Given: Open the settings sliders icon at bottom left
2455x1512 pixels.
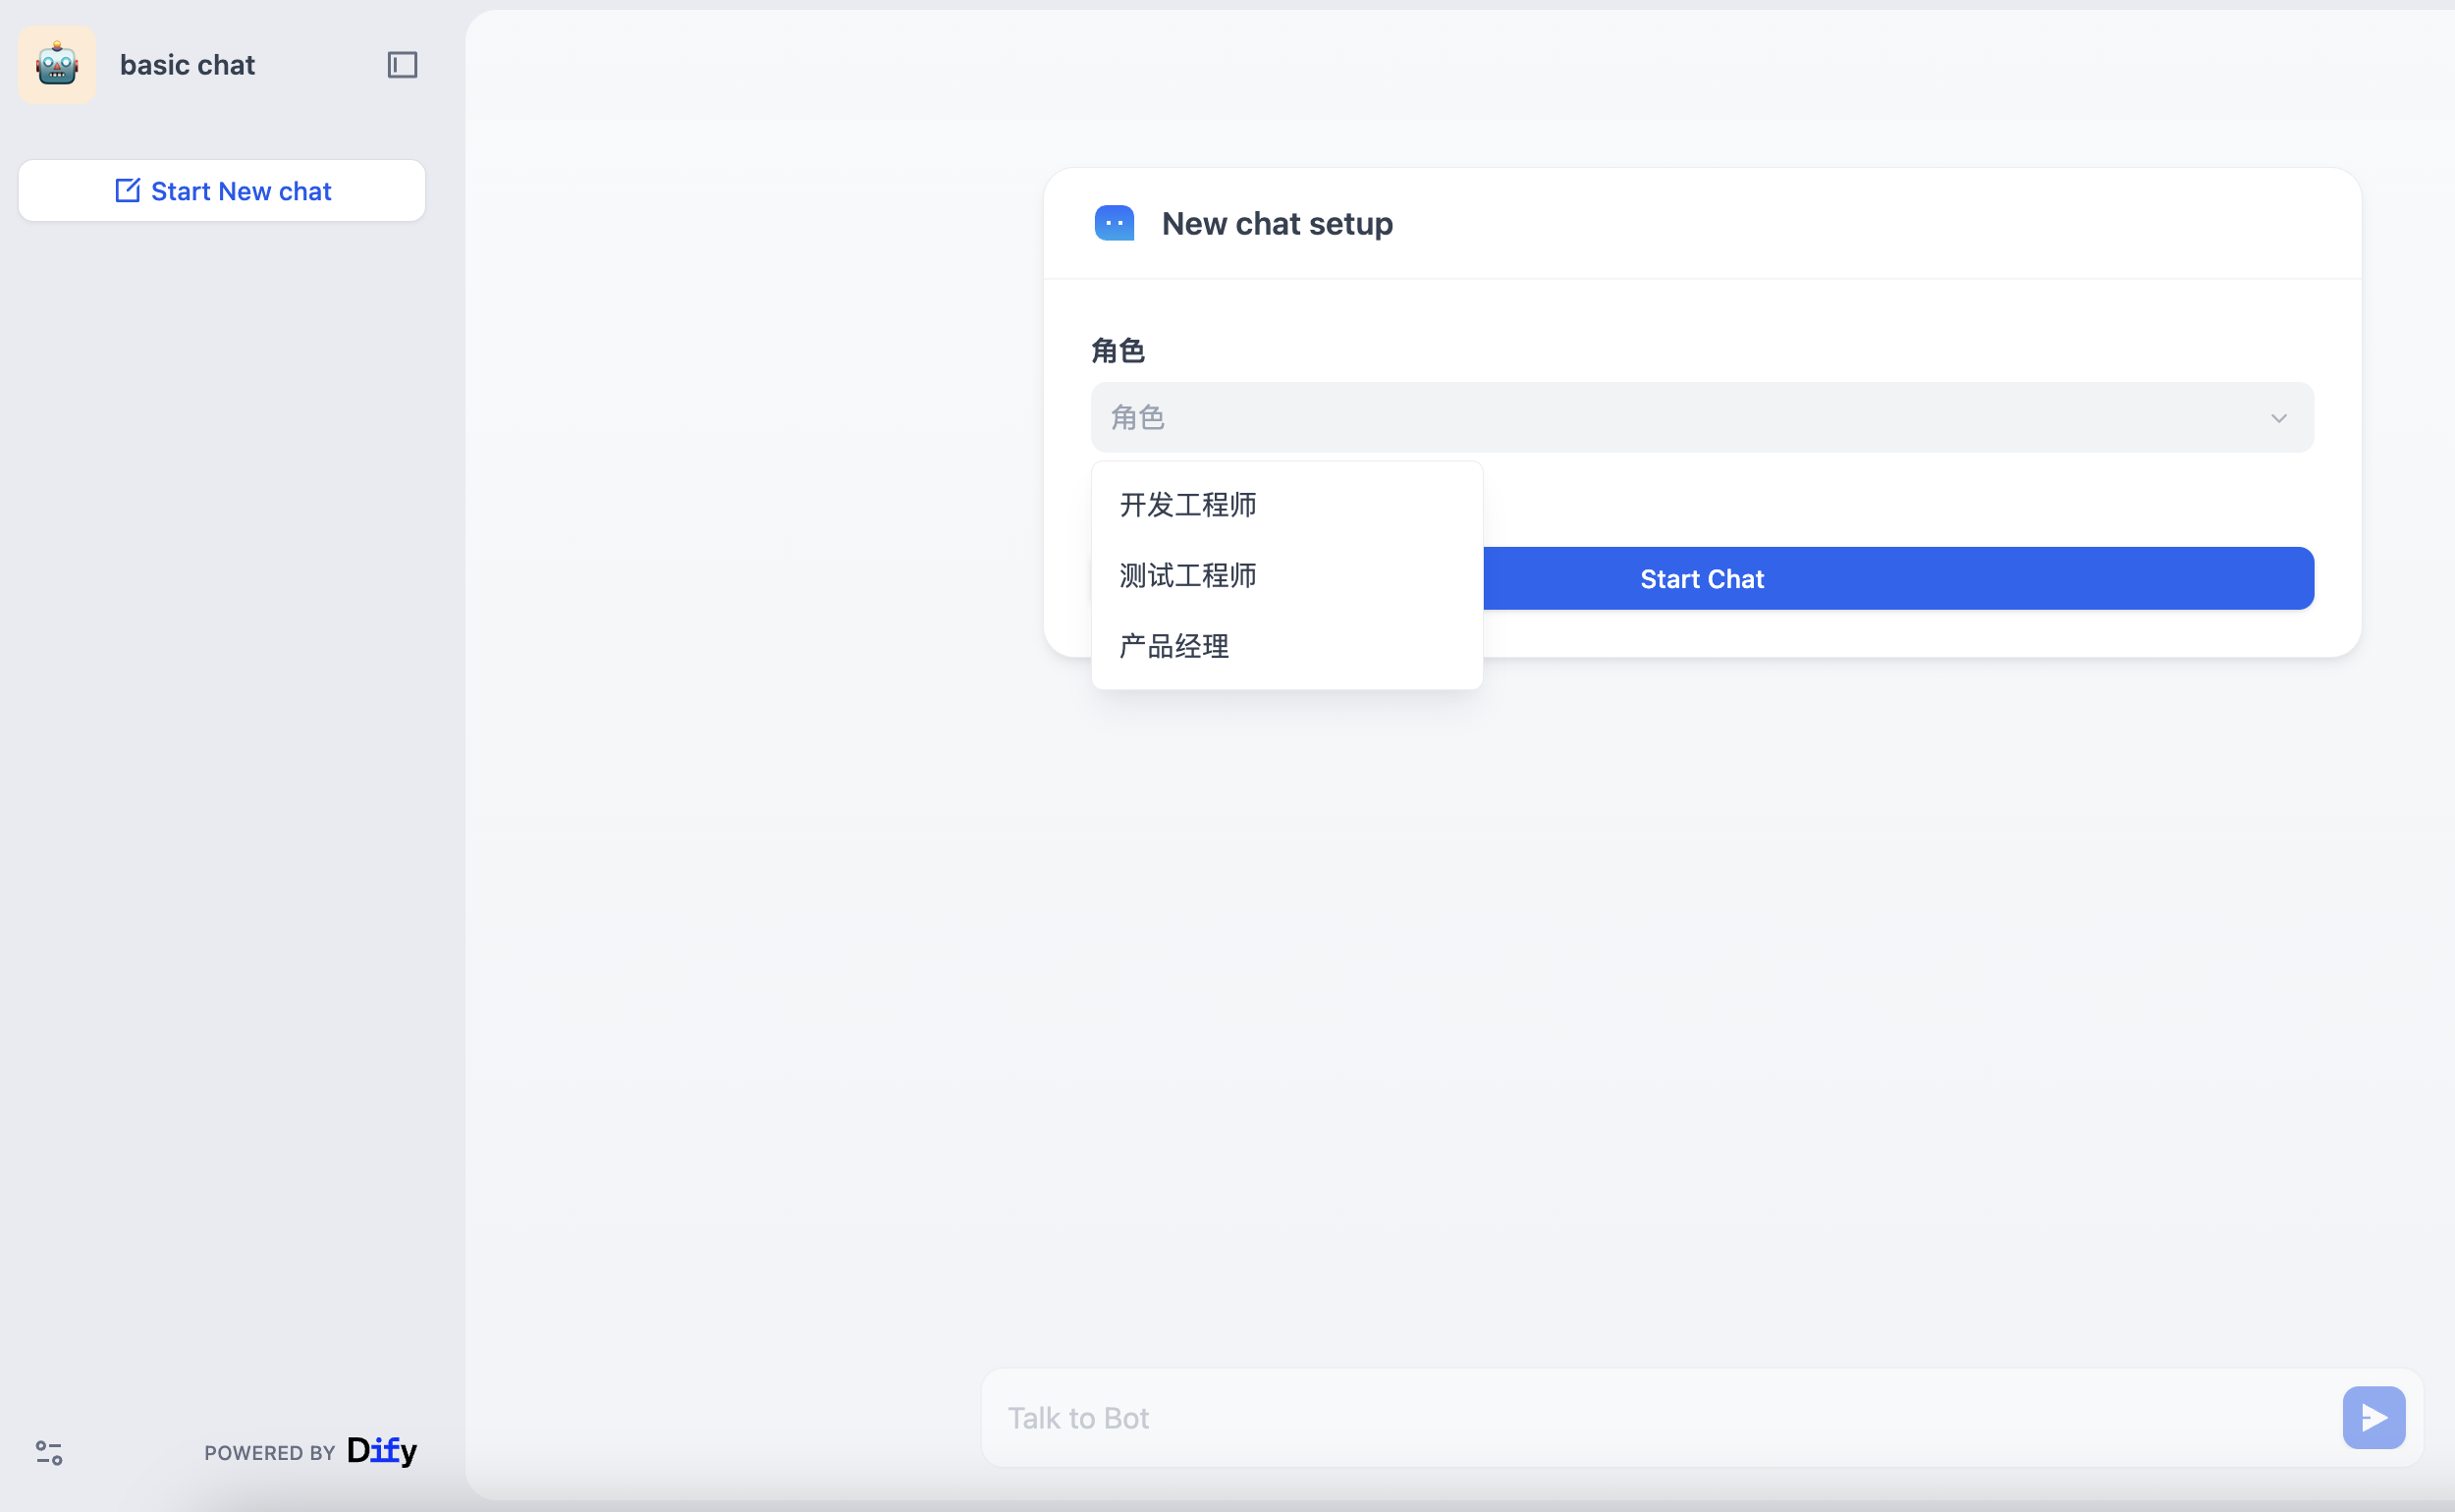Looking at the screenshot, I should 49,1452.
